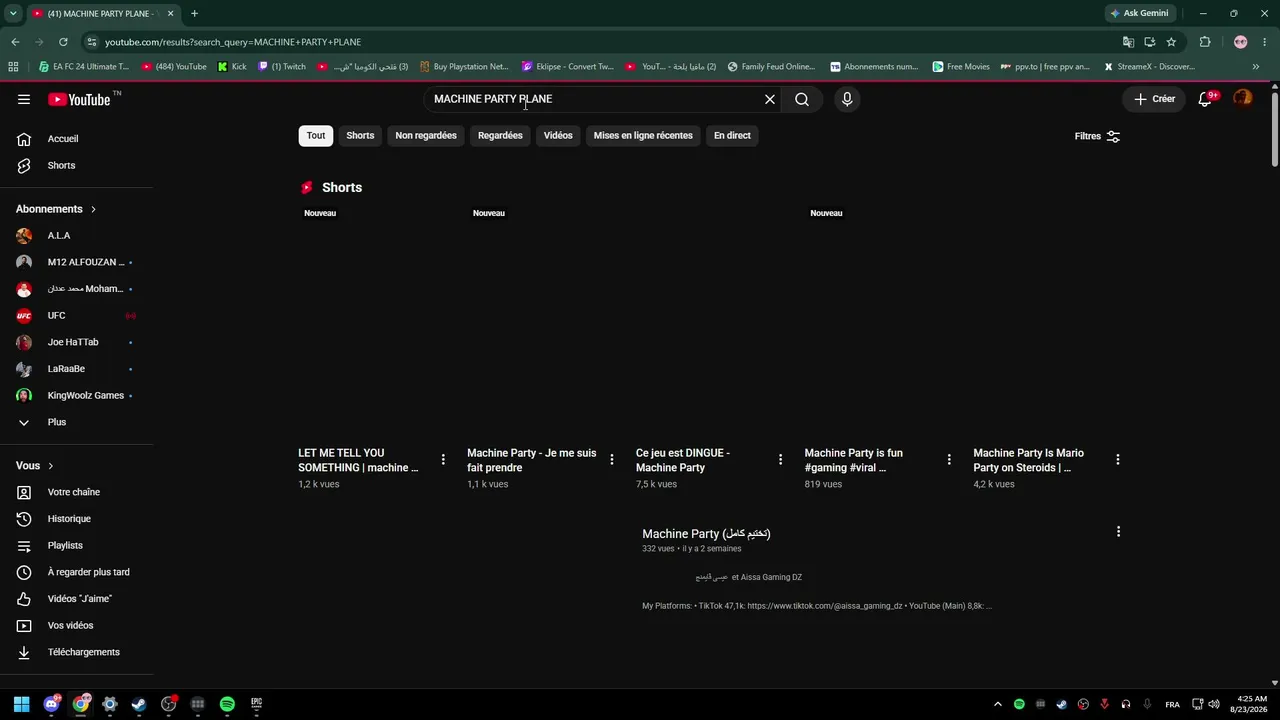Open the Windows Start menu
Viewport: 1280px width, 720px height.
[22, 704]
